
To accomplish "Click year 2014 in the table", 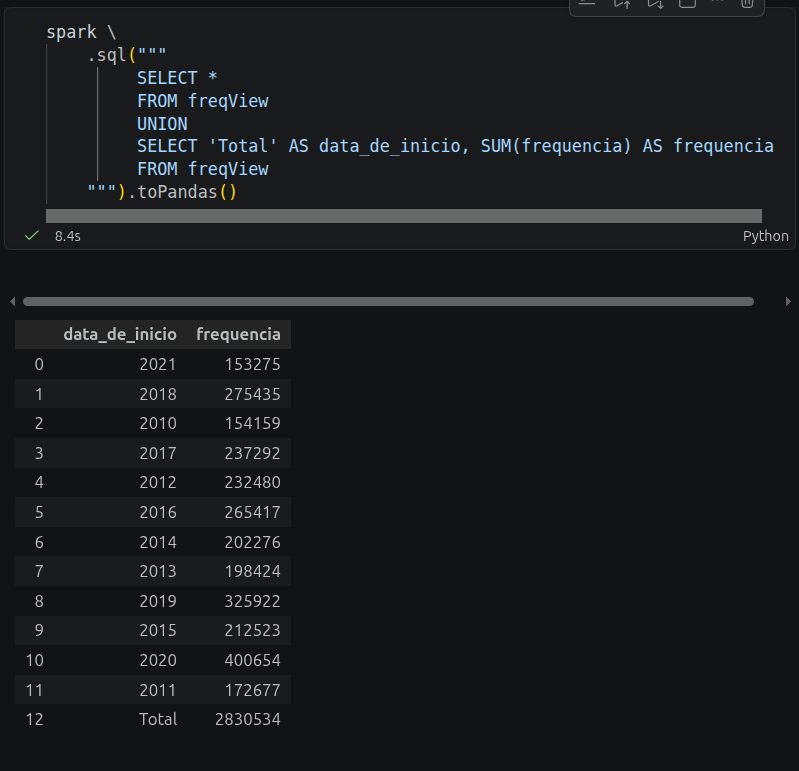I will (158, 542).
